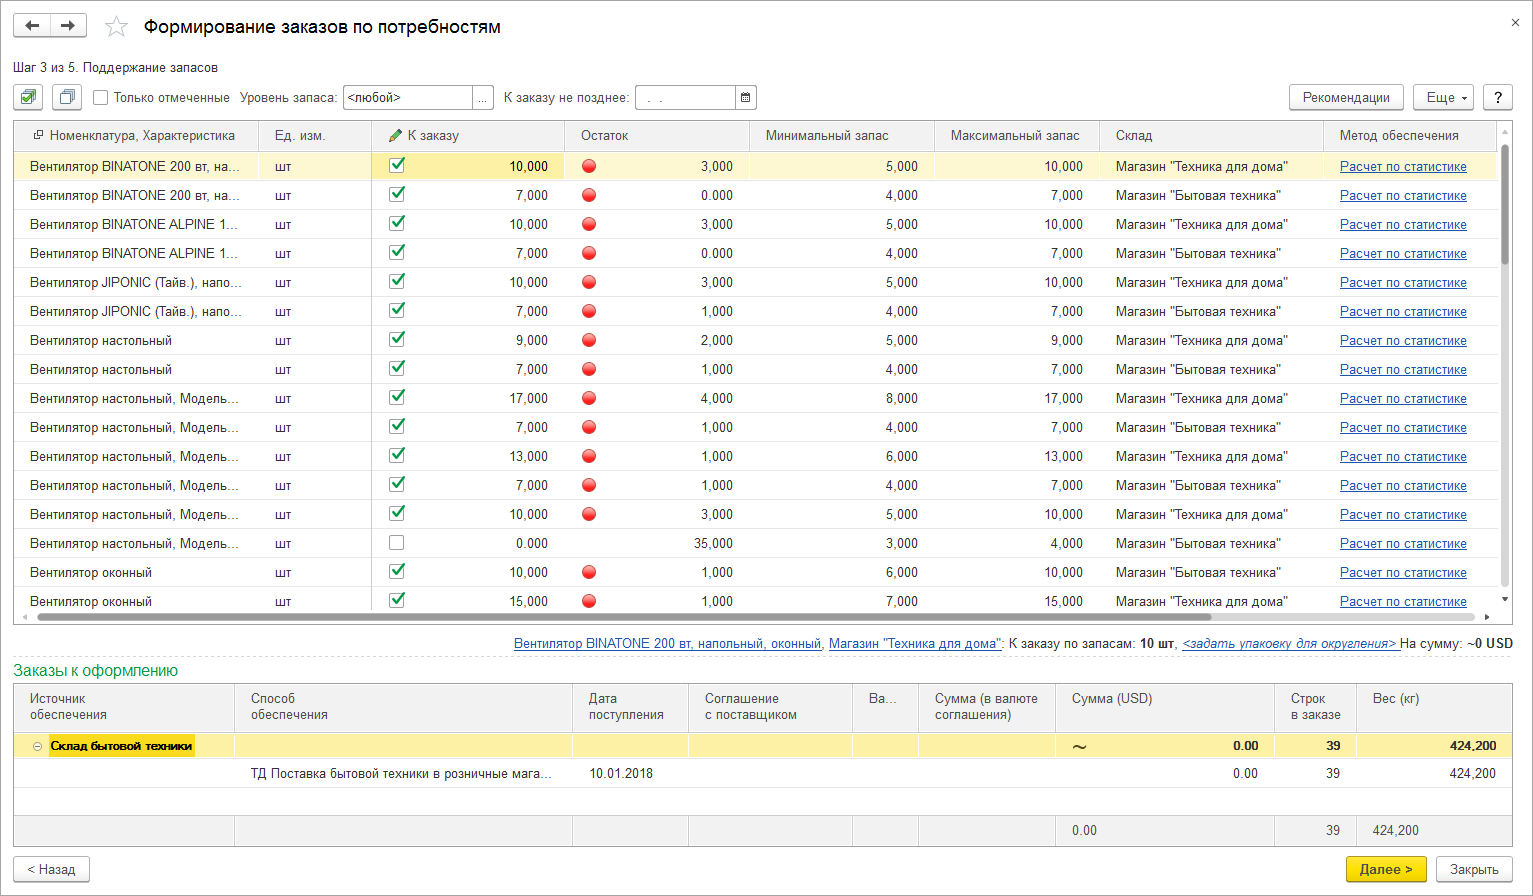1533x896 pixels.
Task: Click the К заказу не позднее date field
Action: [x=686, y=97]
